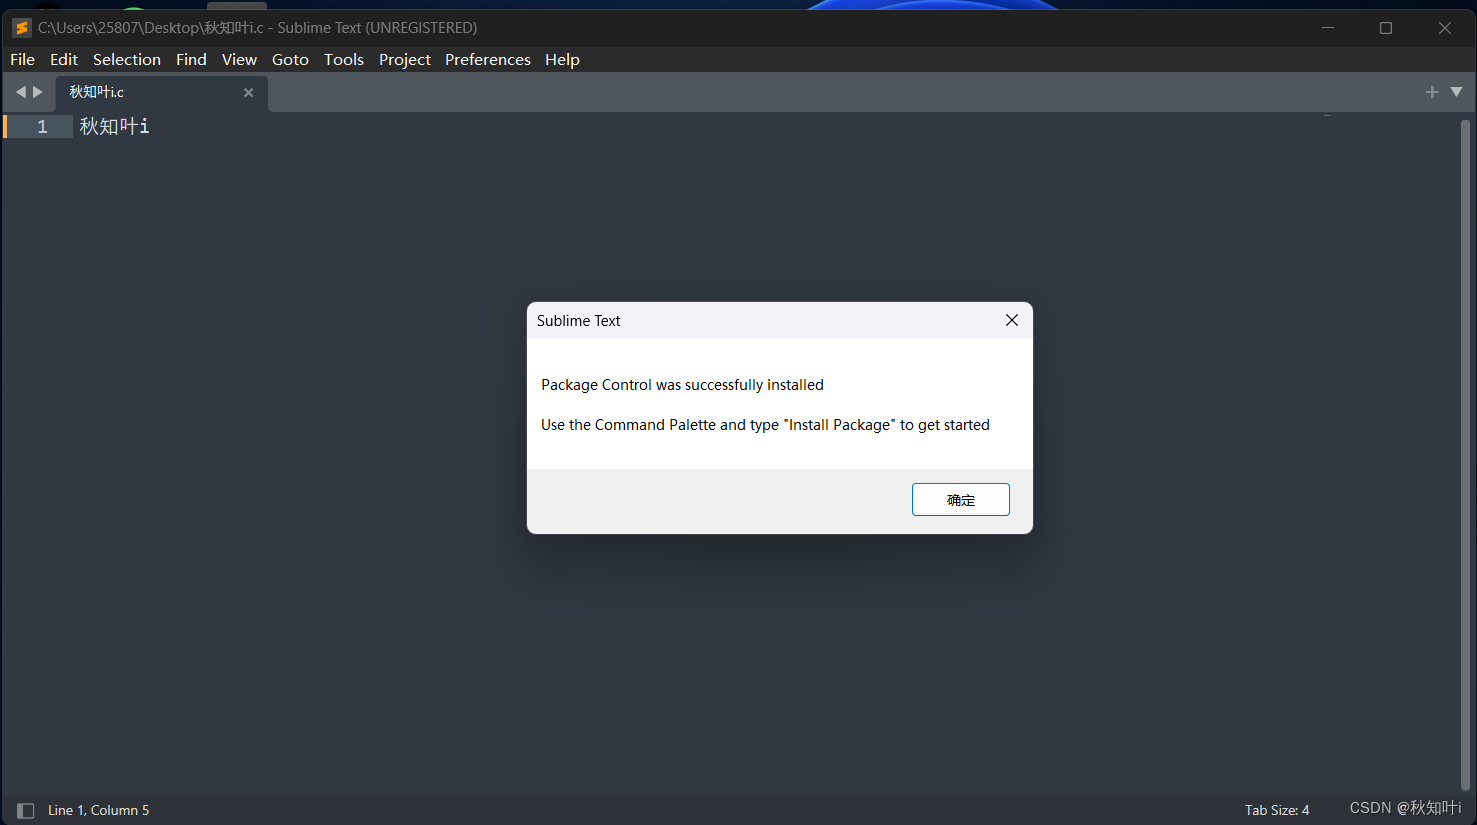Click the vertical scrollbar of the editor
This screenshot has width=1477, height=825.
click(1466, 455)
